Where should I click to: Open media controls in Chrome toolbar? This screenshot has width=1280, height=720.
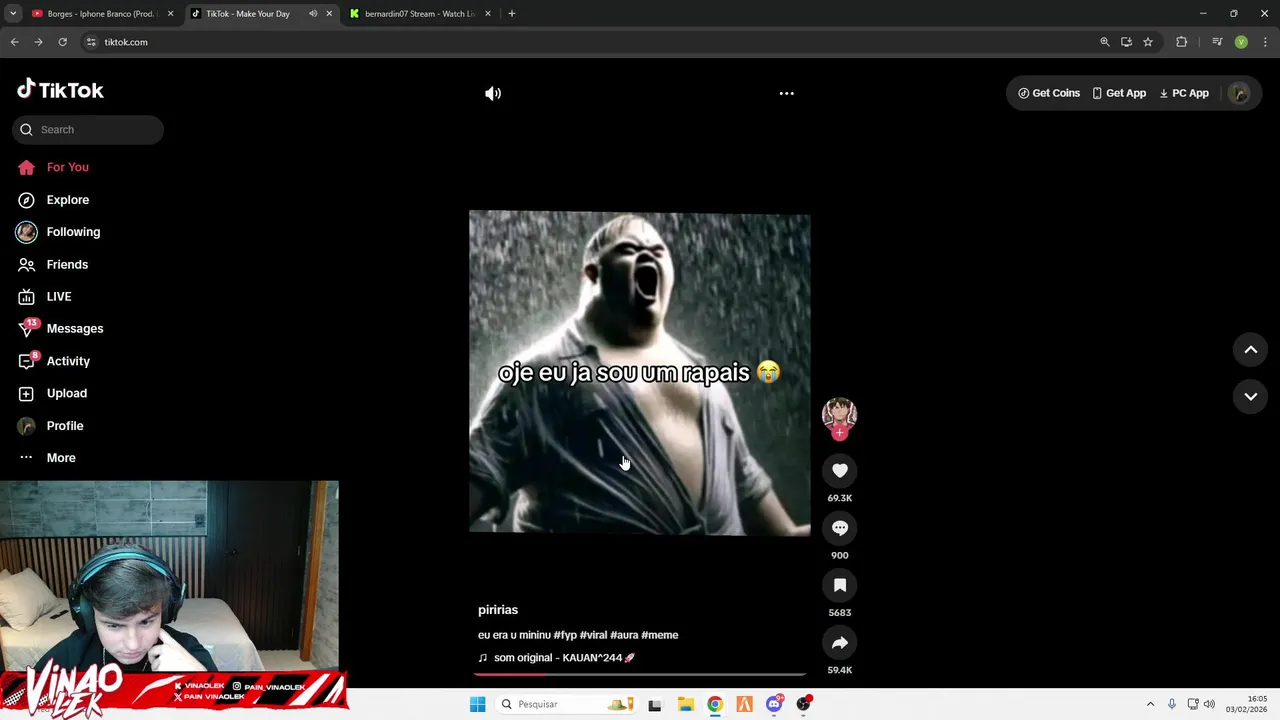(1217, 42)
